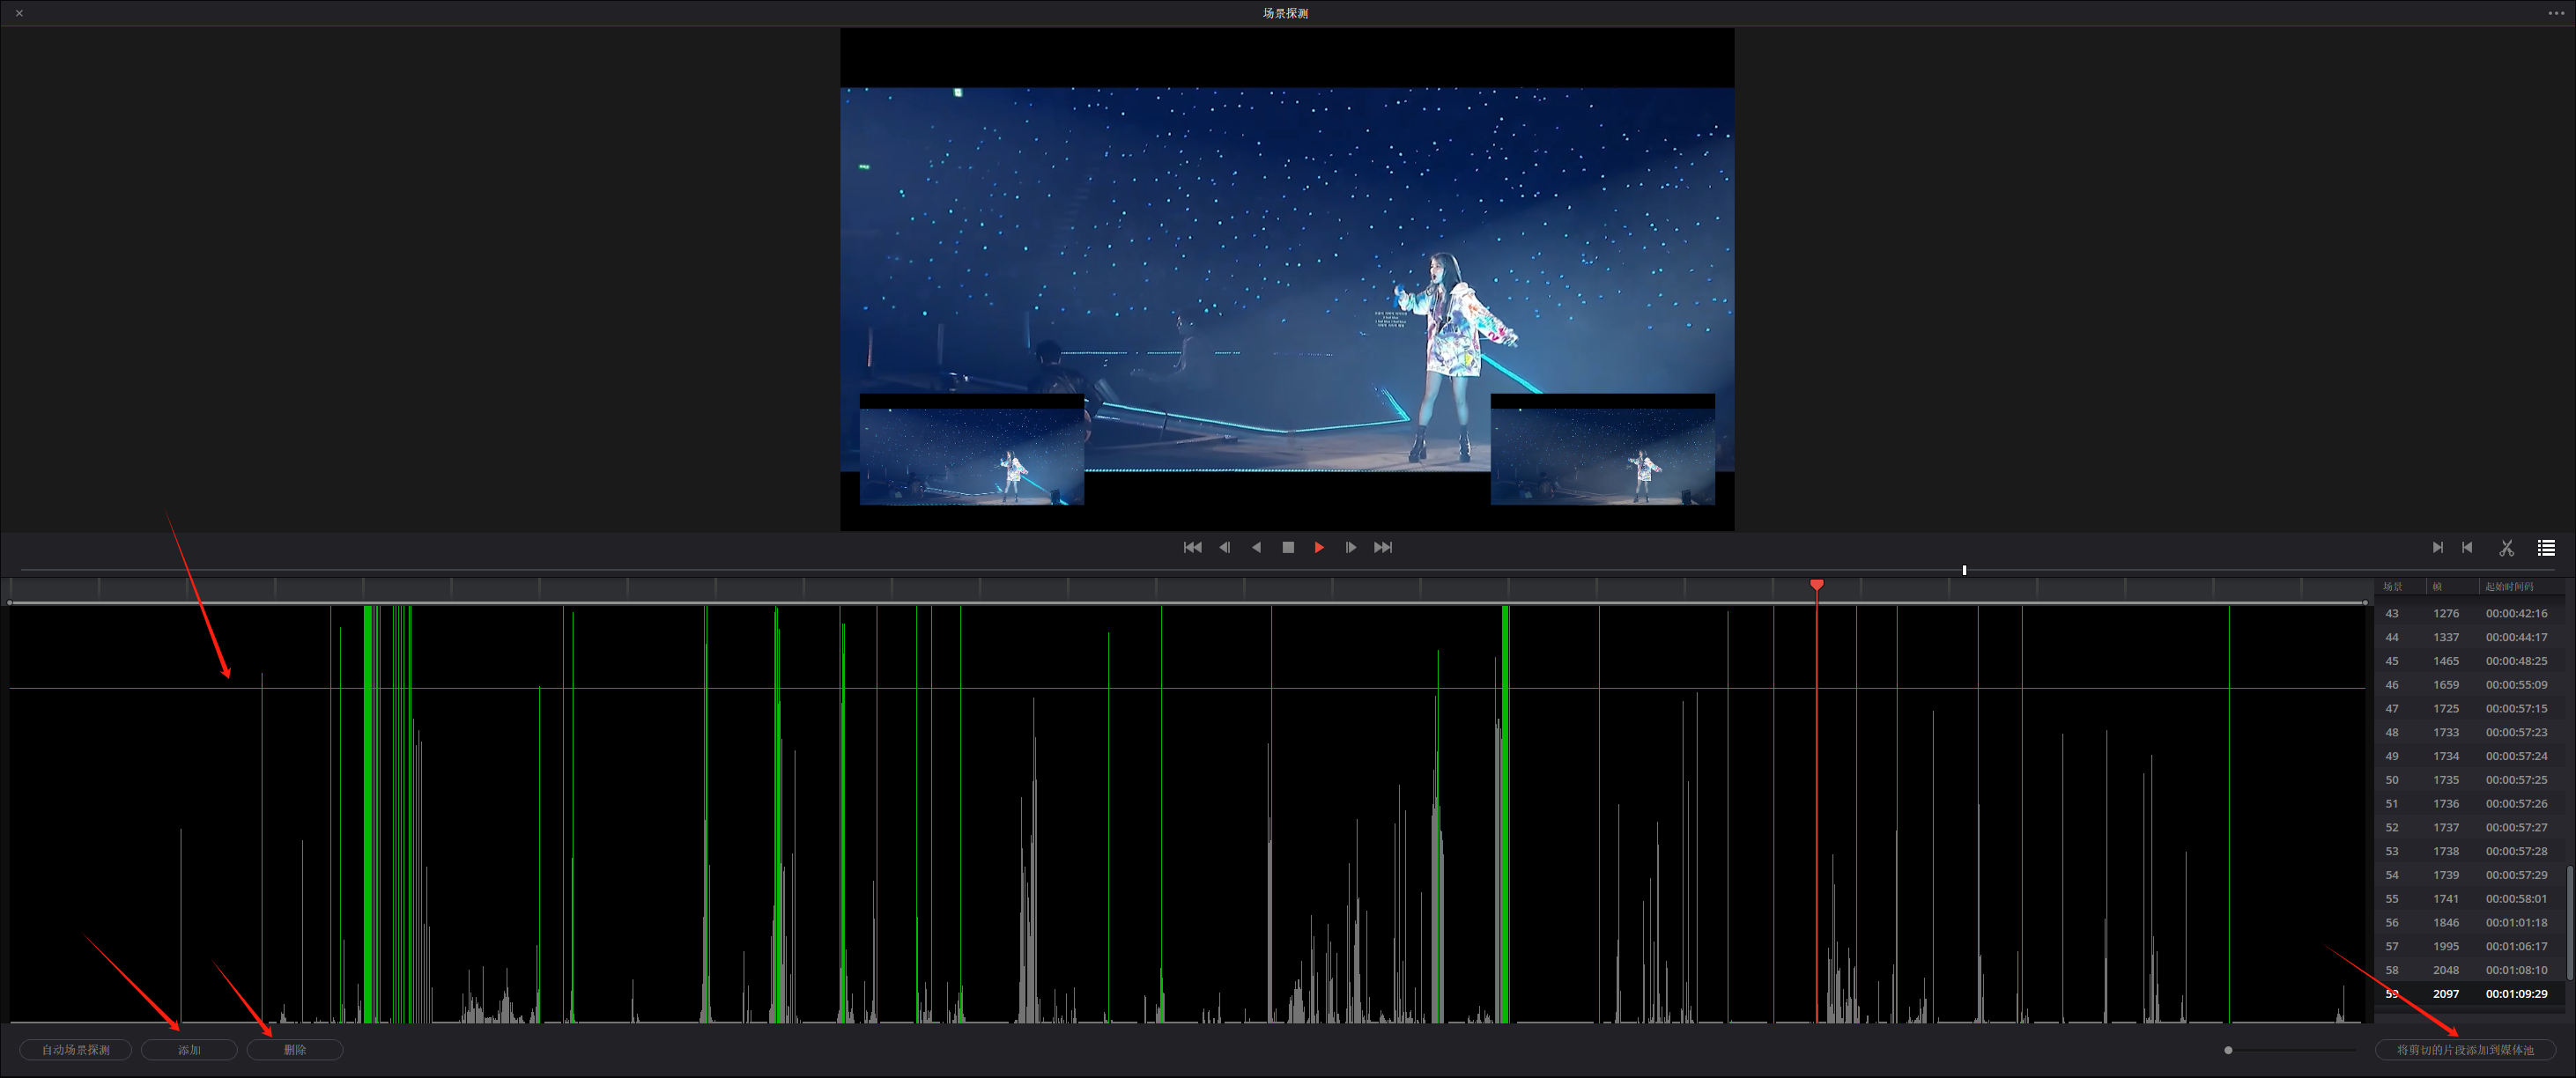Click the 自动场景探测 button
The image size is (2576, 1078).
tap(76, 1050)
